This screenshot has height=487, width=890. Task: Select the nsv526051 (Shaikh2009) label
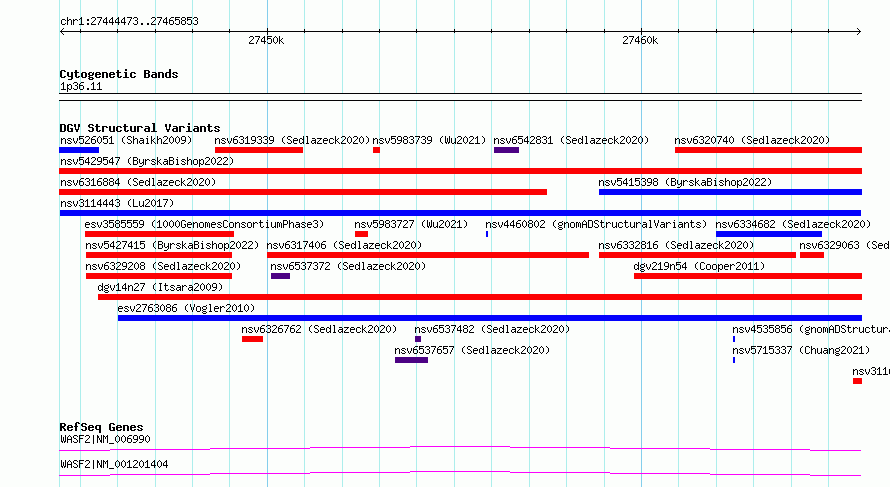tap(126, 140)
